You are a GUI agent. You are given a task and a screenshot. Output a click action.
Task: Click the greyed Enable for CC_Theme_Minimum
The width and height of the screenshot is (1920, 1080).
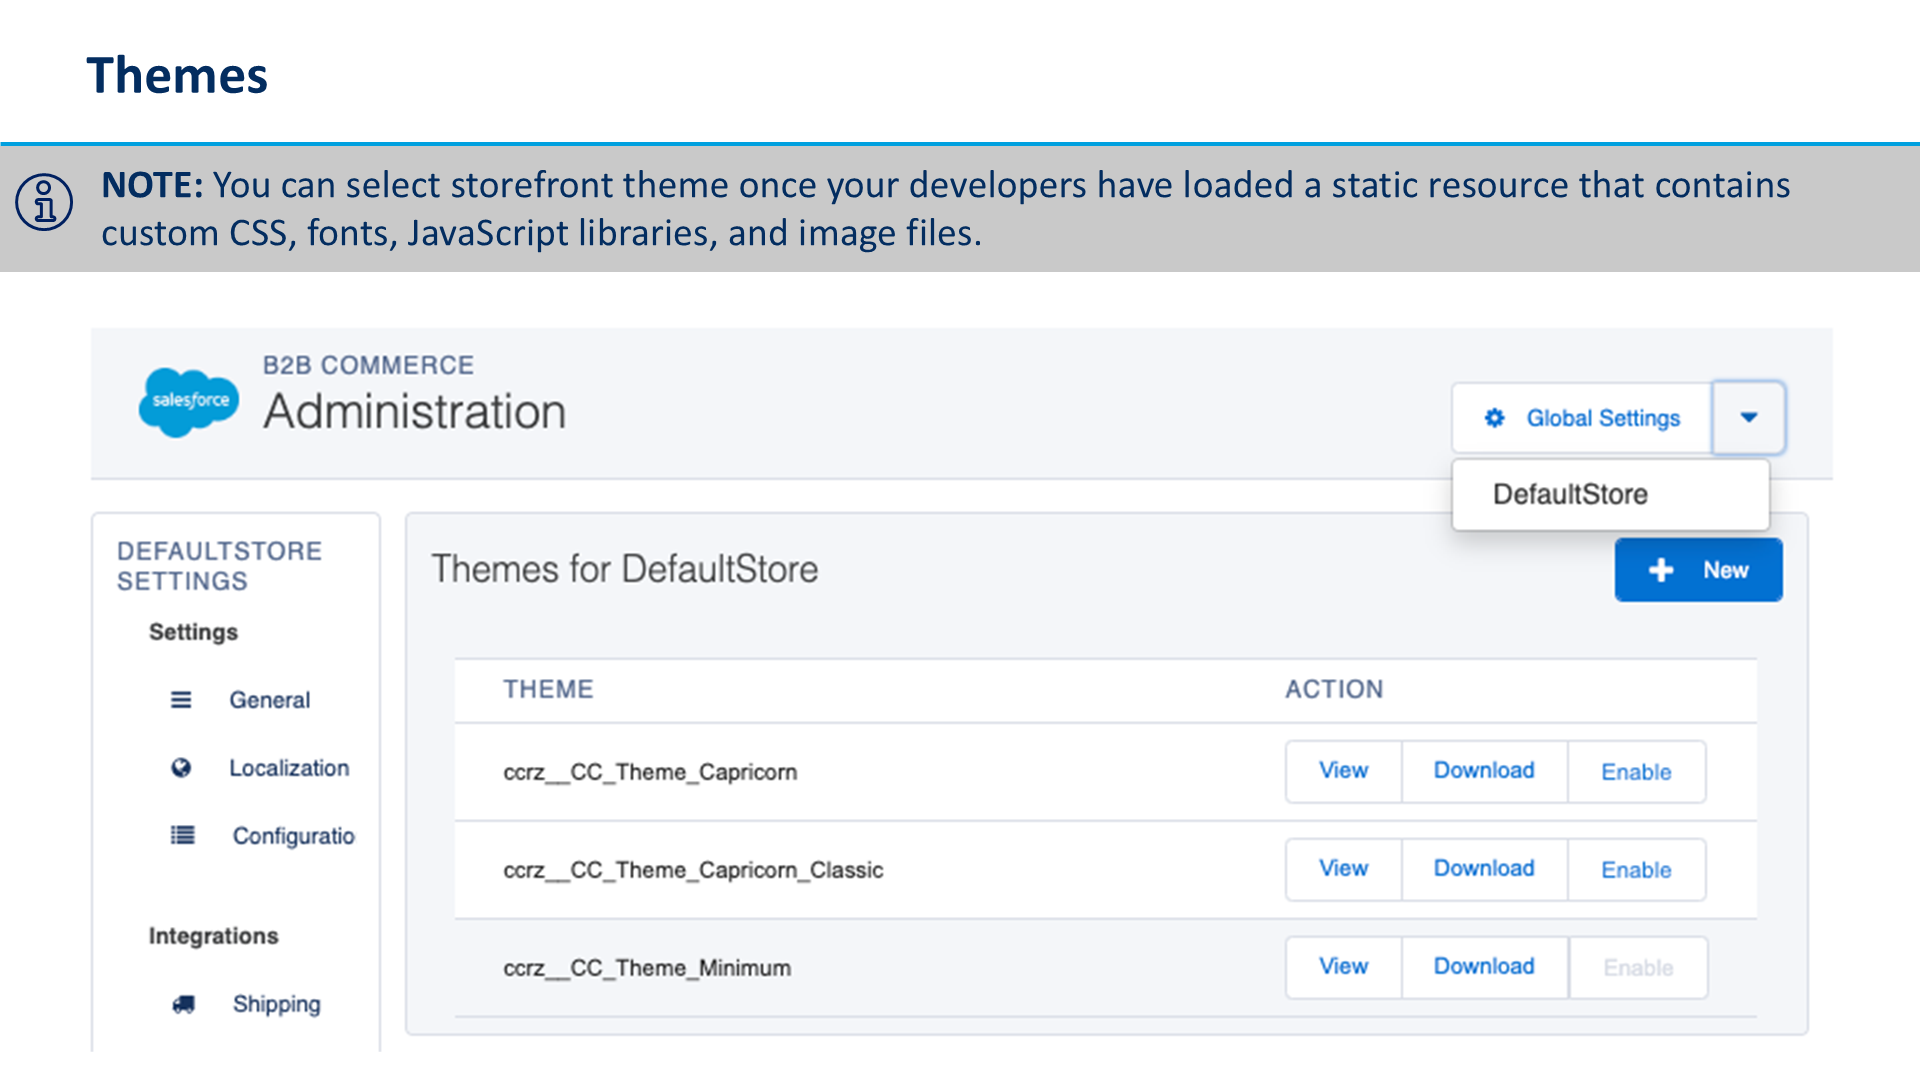[1638, 968]
